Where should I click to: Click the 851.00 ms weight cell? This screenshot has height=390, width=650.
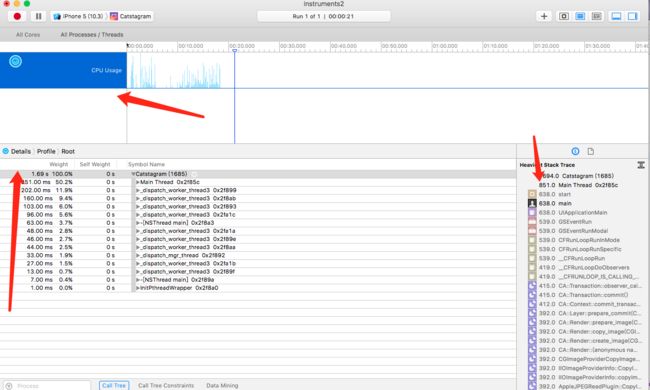[x=36, y=182]
